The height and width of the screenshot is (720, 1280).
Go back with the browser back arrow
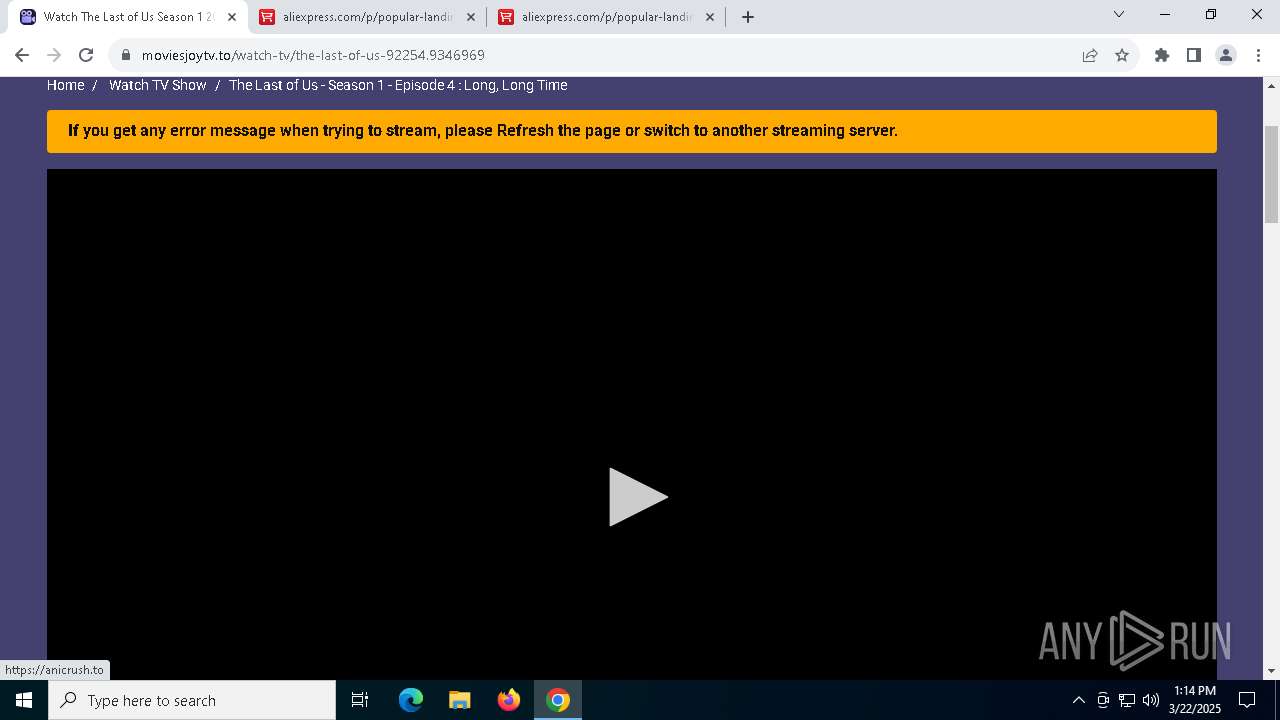pyautogui.click(x=22, y=55)
